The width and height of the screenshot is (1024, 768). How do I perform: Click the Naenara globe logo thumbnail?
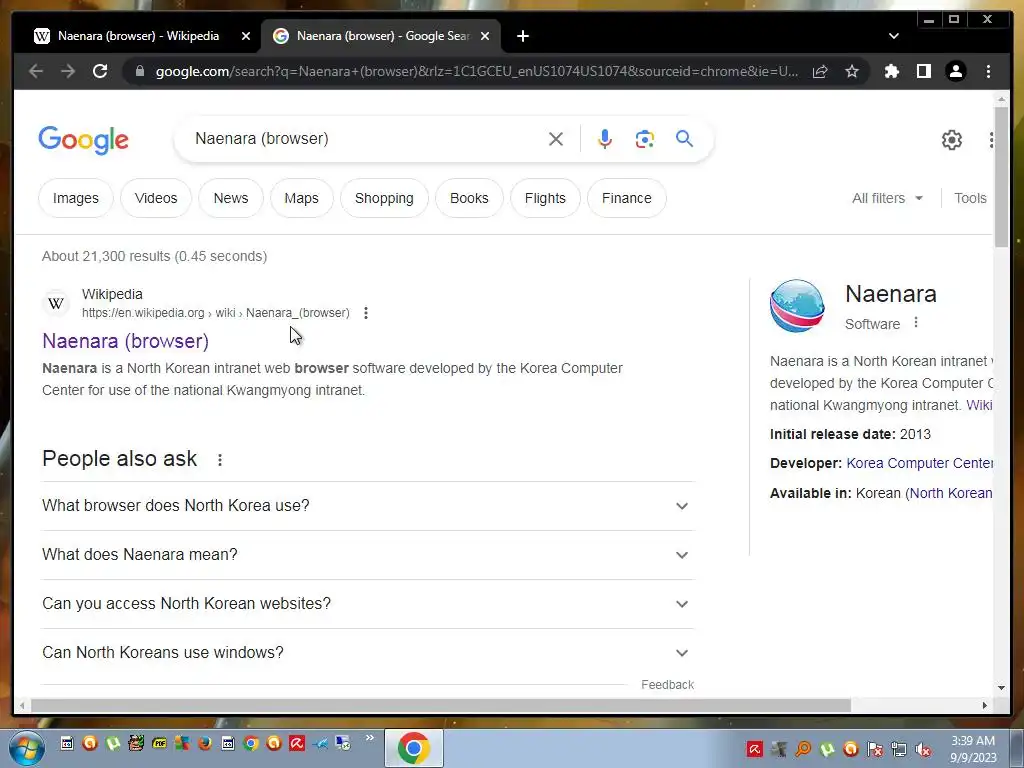click(x=797, y=306)
